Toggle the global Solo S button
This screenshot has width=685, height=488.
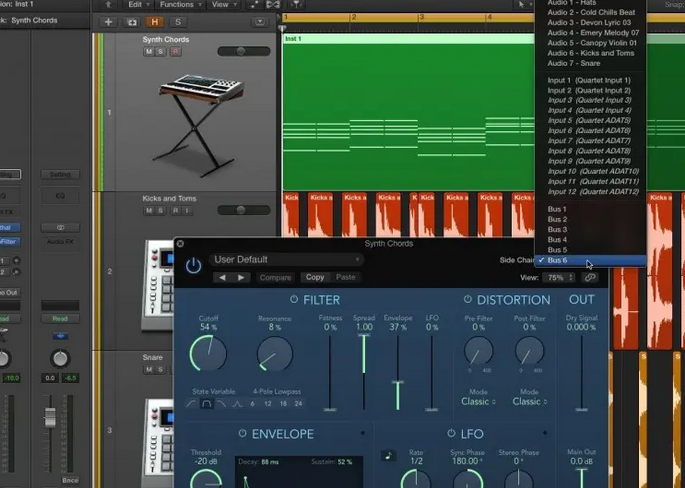[178, 22]
